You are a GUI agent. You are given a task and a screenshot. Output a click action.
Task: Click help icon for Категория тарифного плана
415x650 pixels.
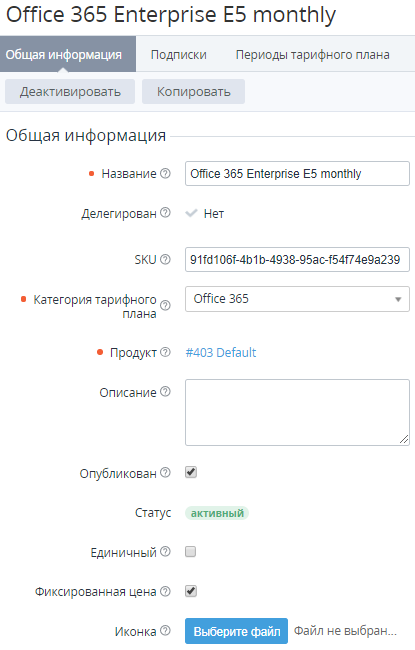point(165,306)
